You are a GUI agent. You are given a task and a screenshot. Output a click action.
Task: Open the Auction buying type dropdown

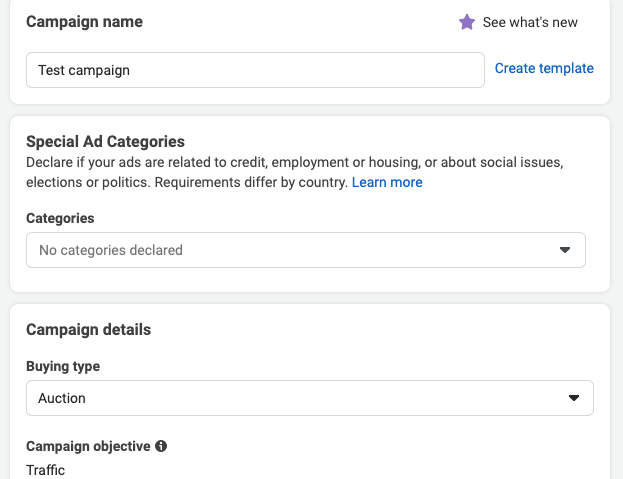pyautogui.click(x=309, y=398)
